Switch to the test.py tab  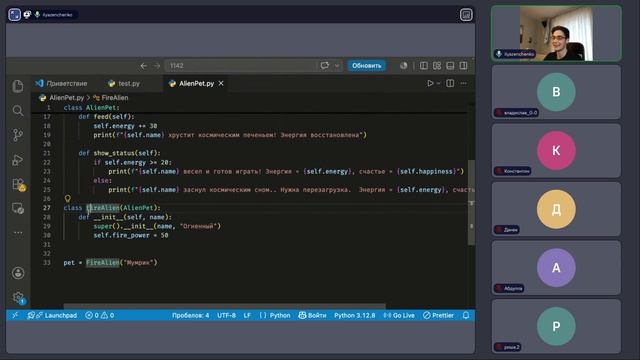[x=124, y=83]
